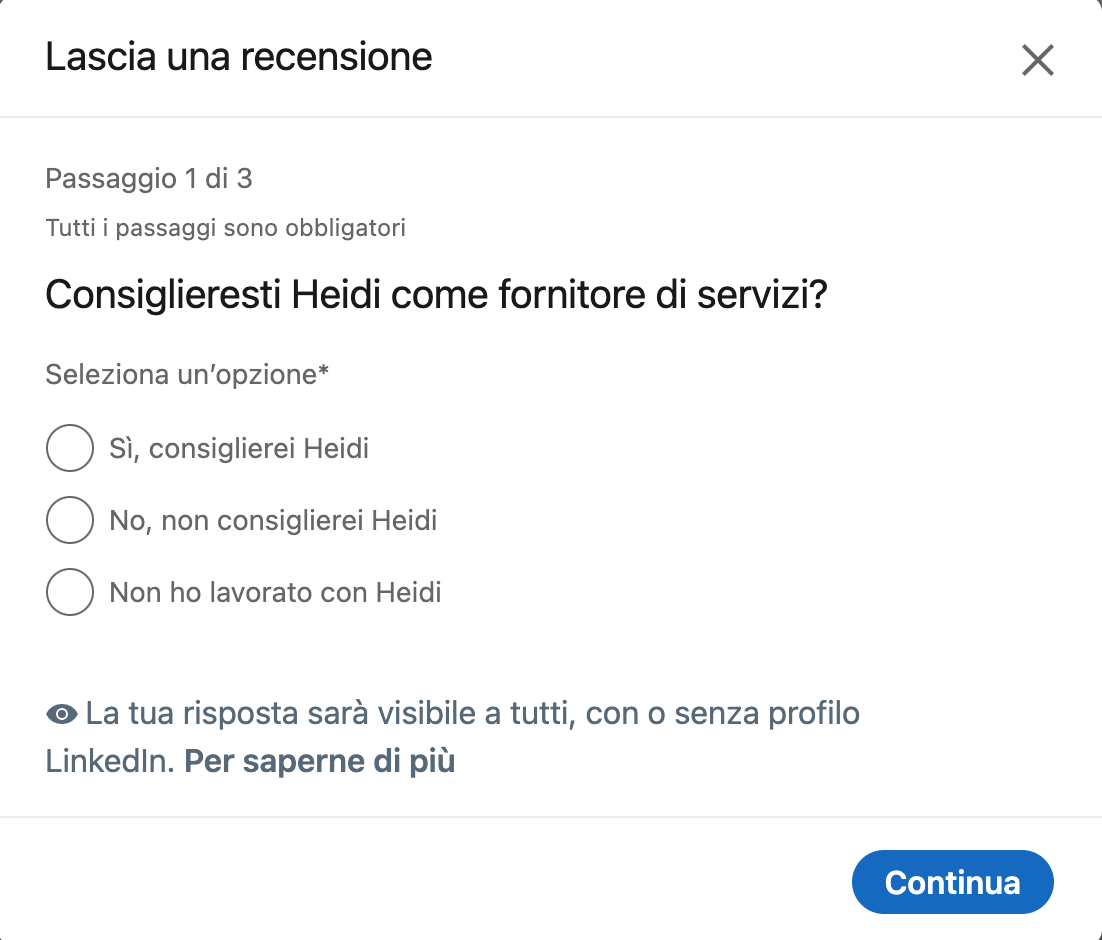The width and height of the screenshot is (1102, 940).
Task: Click the No, non consiglierei Heidi label text
Action: pyautogui.click(x=273, y=520)
